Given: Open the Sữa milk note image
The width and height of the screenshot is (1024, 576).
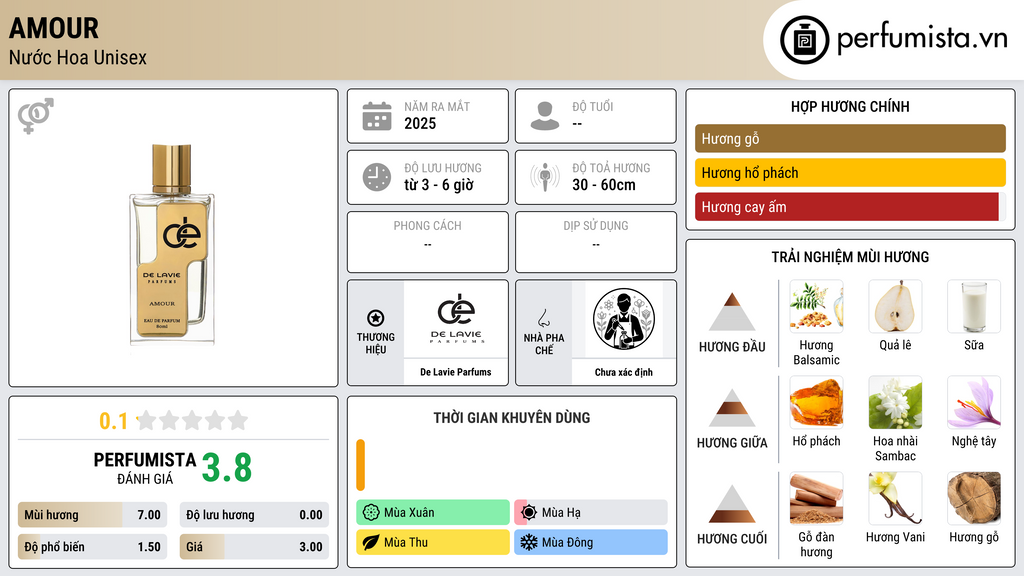Looking at the screenshot, I should 974,306.
